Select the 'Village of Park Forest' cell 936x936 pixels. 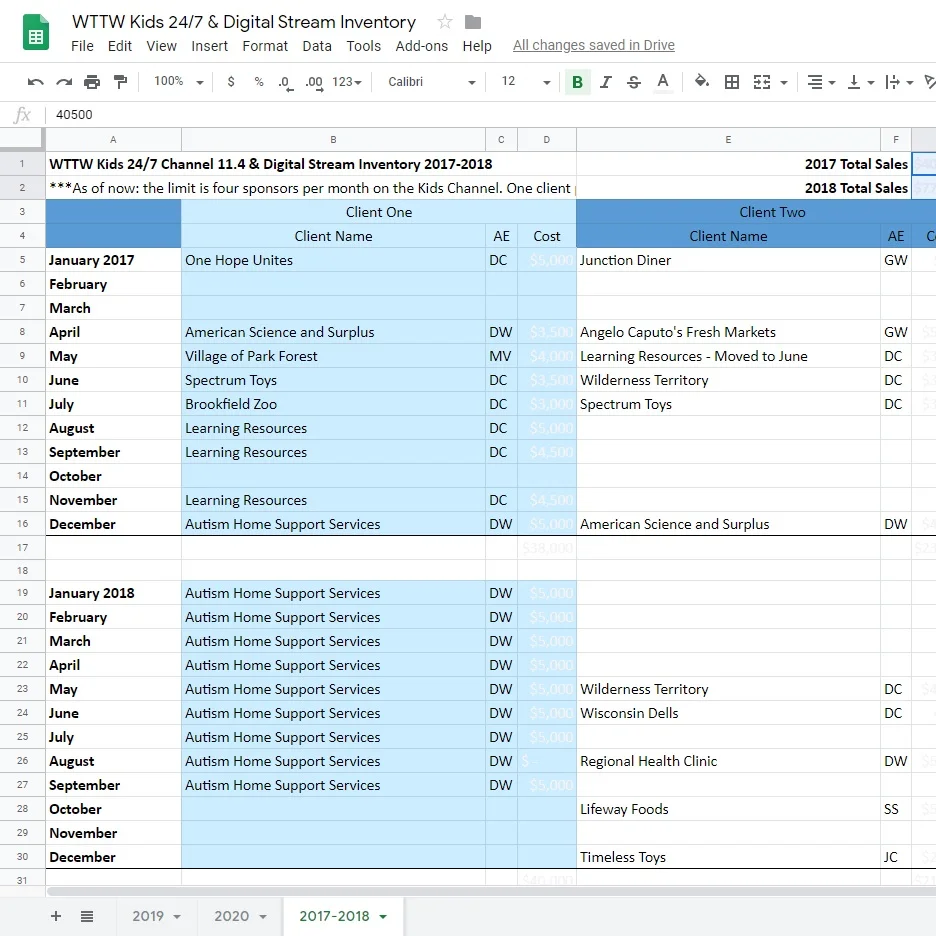tap(333, 356)
